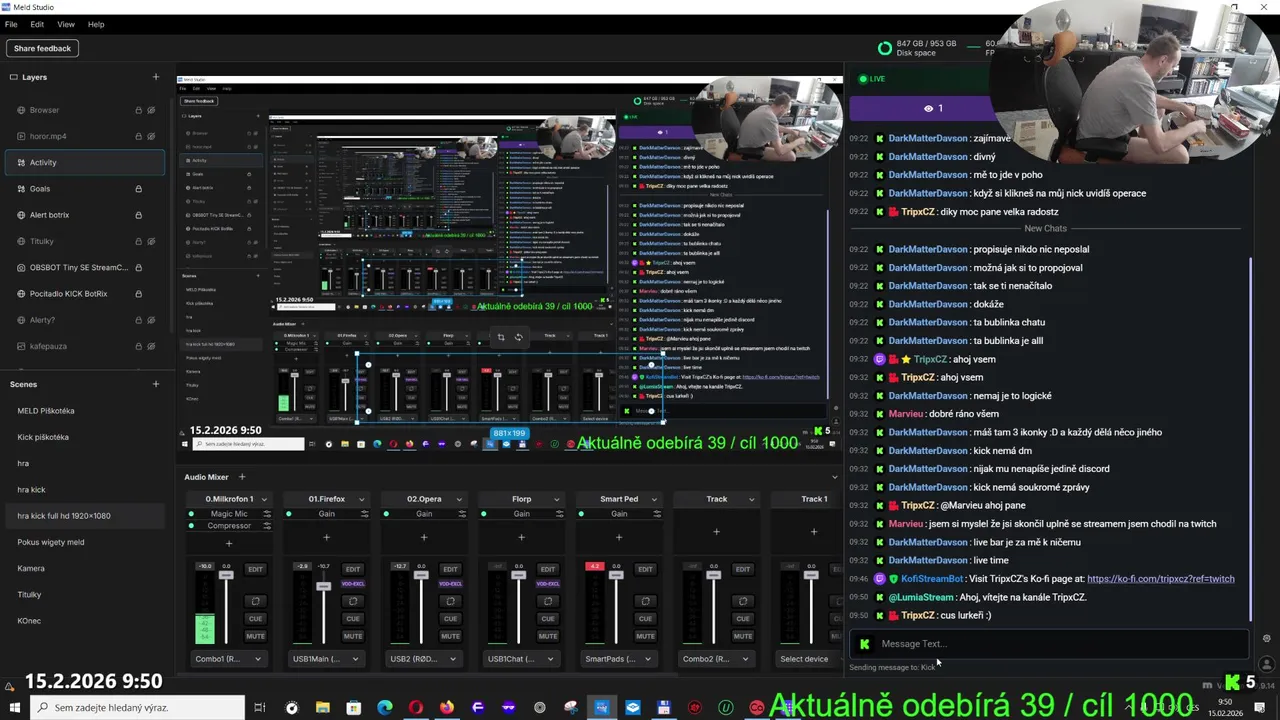Viewport: 1280px width, 720px height.
Task: Click Kick platform icon in message box
Action: [x=865, y=644]
